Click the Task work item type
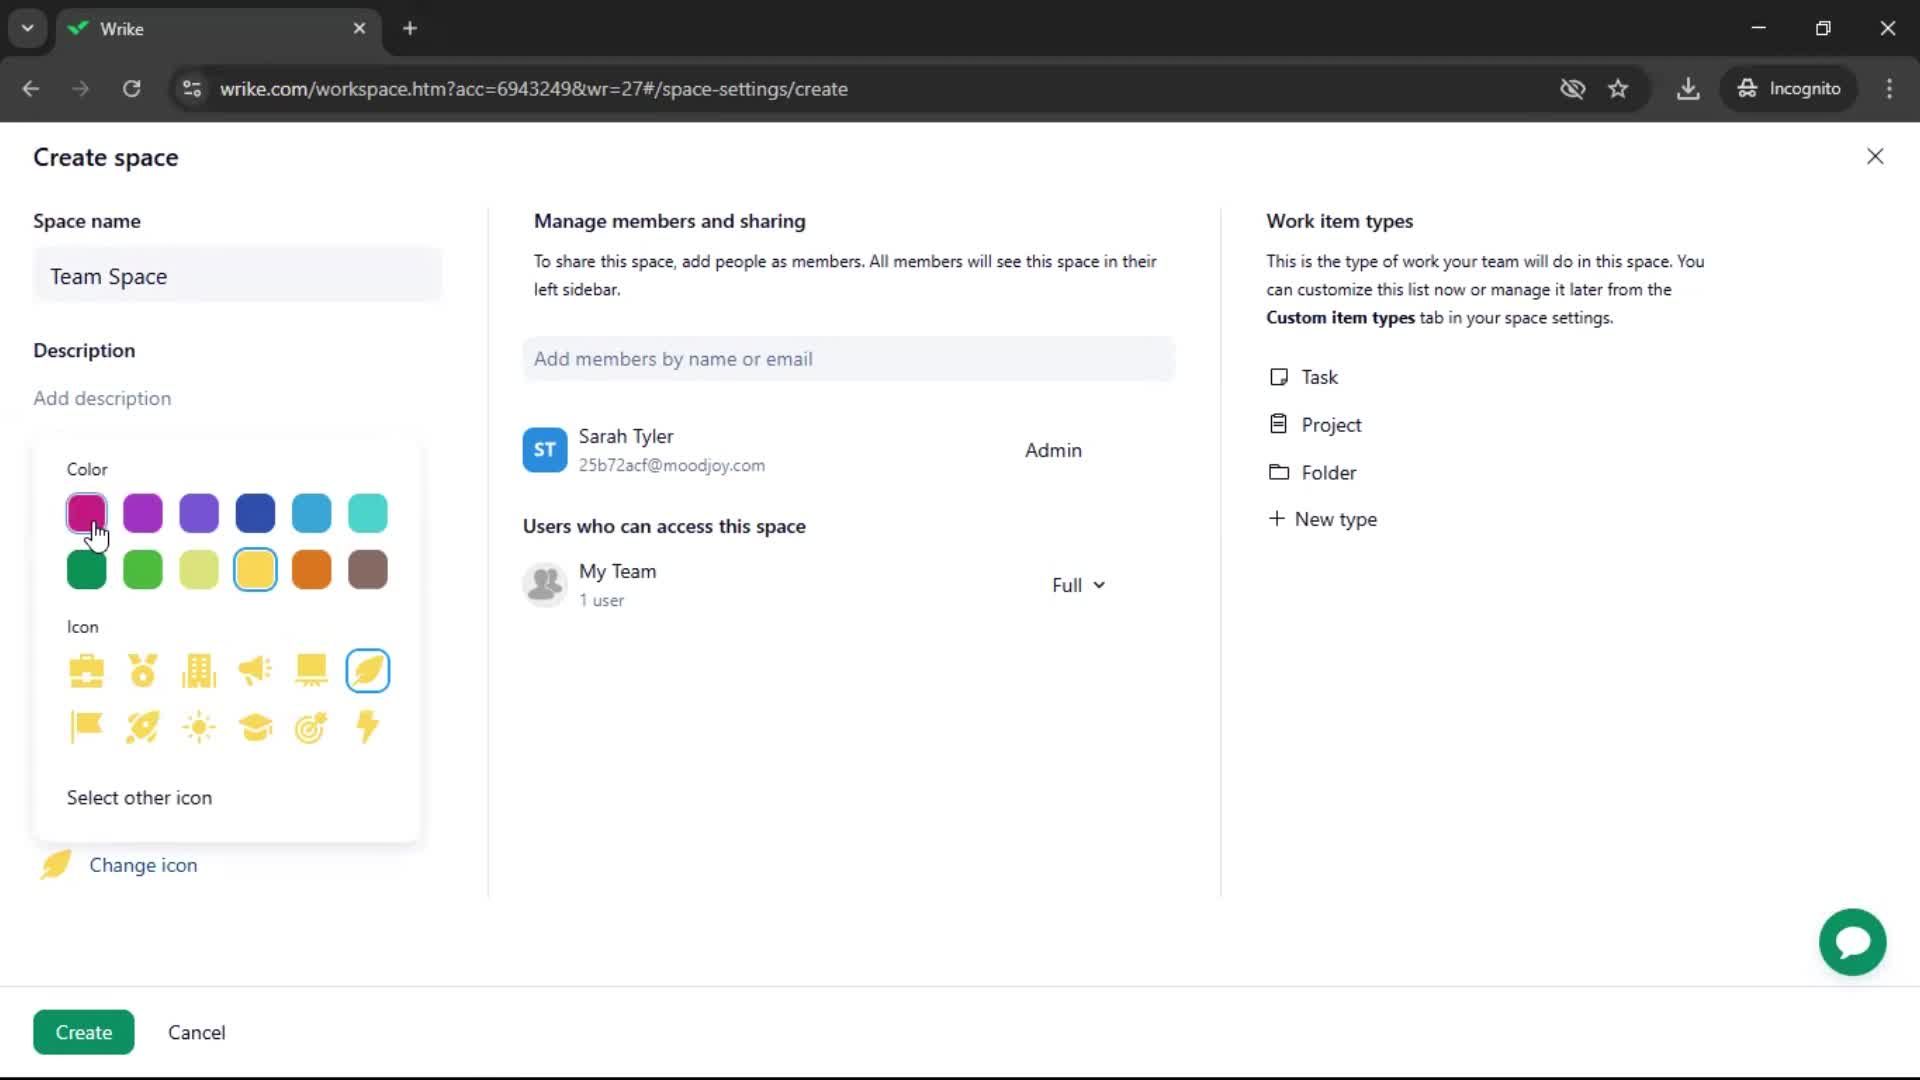The height and width of the screenshot is (1080, 1920). tap(1303, 377)
